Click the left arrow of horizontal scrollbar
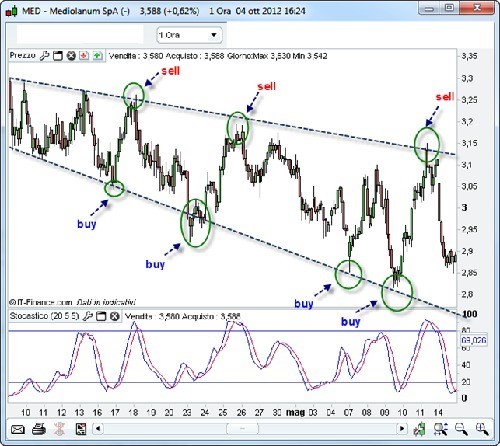 coord(98,428)
